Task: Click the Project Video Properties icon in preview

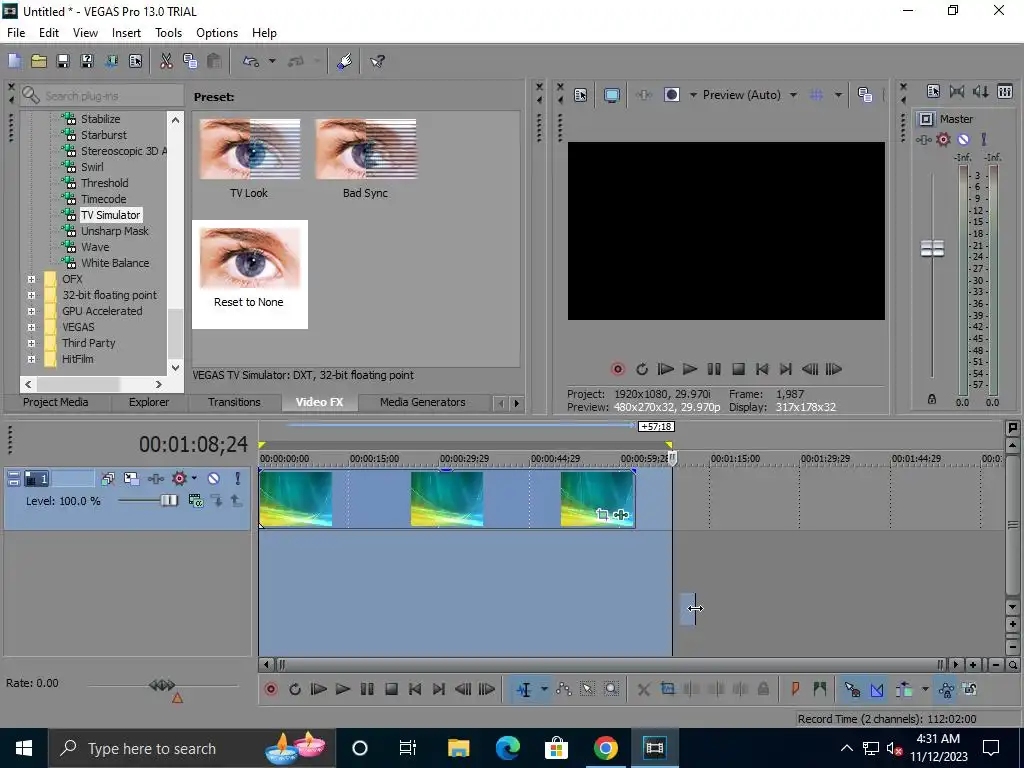Action: coord(581,95)
